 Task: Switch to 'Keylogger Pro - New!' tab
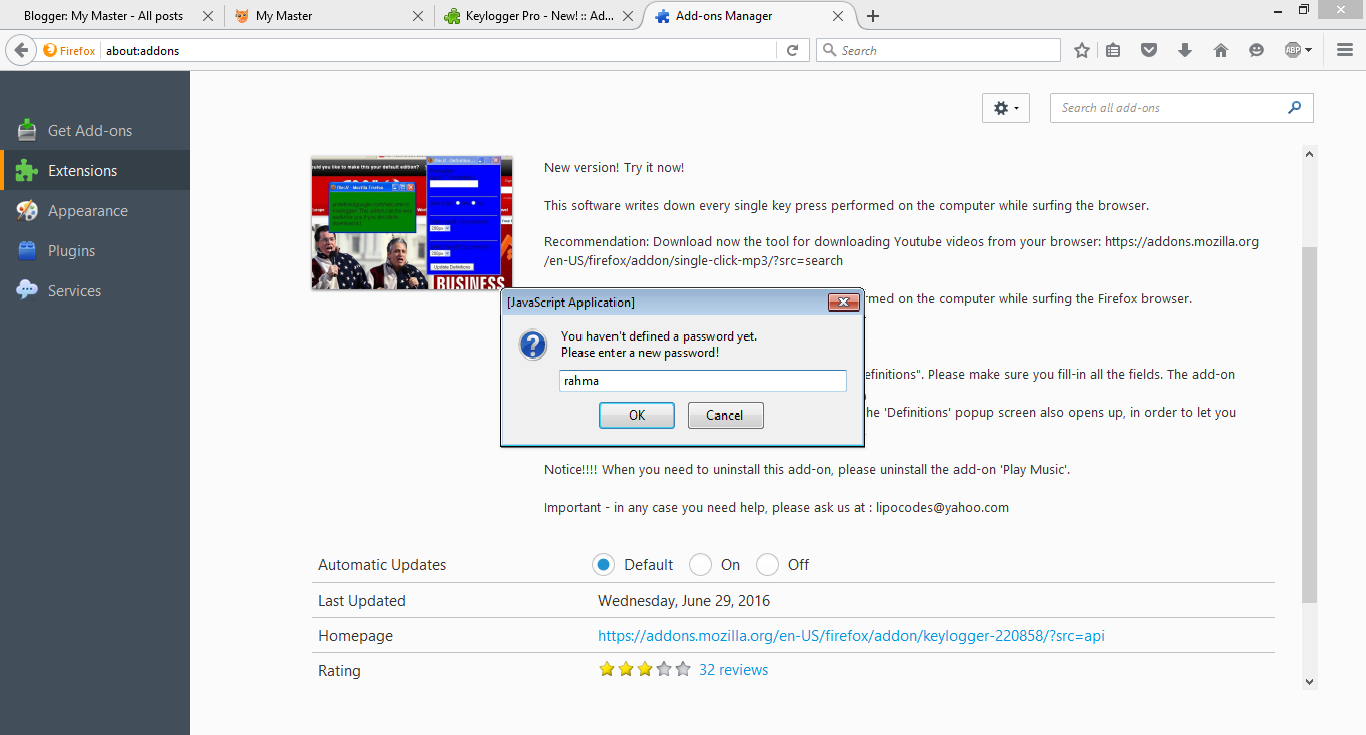[x=539, y=16]
